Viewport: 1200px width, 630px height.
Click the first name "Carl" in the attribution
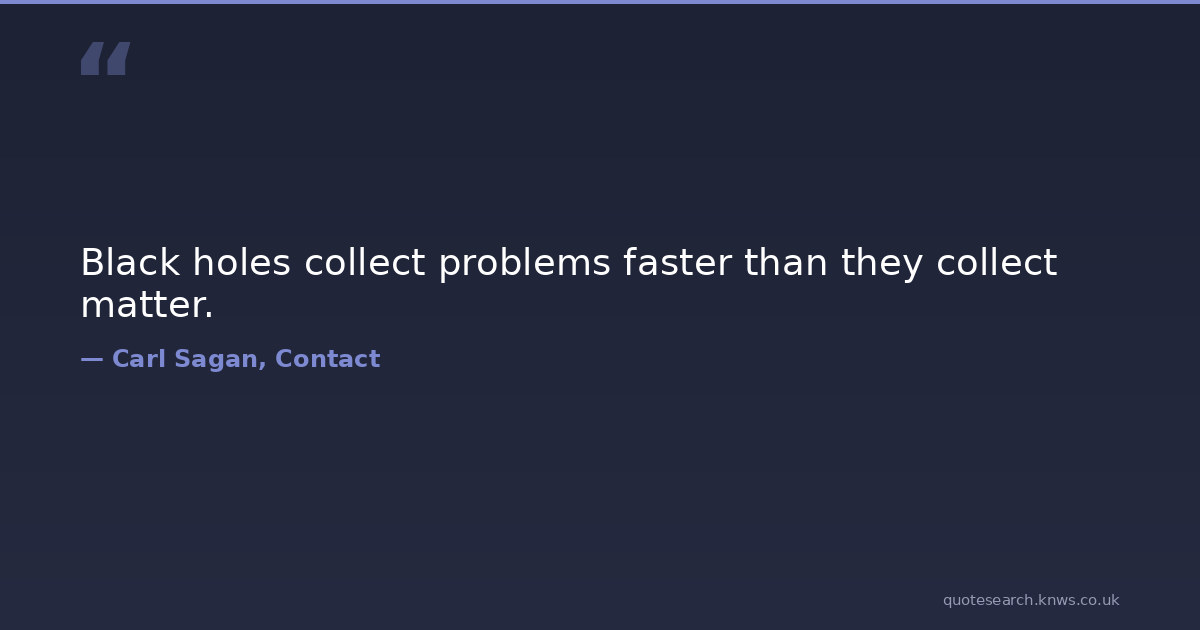click(x=137, y=359)
